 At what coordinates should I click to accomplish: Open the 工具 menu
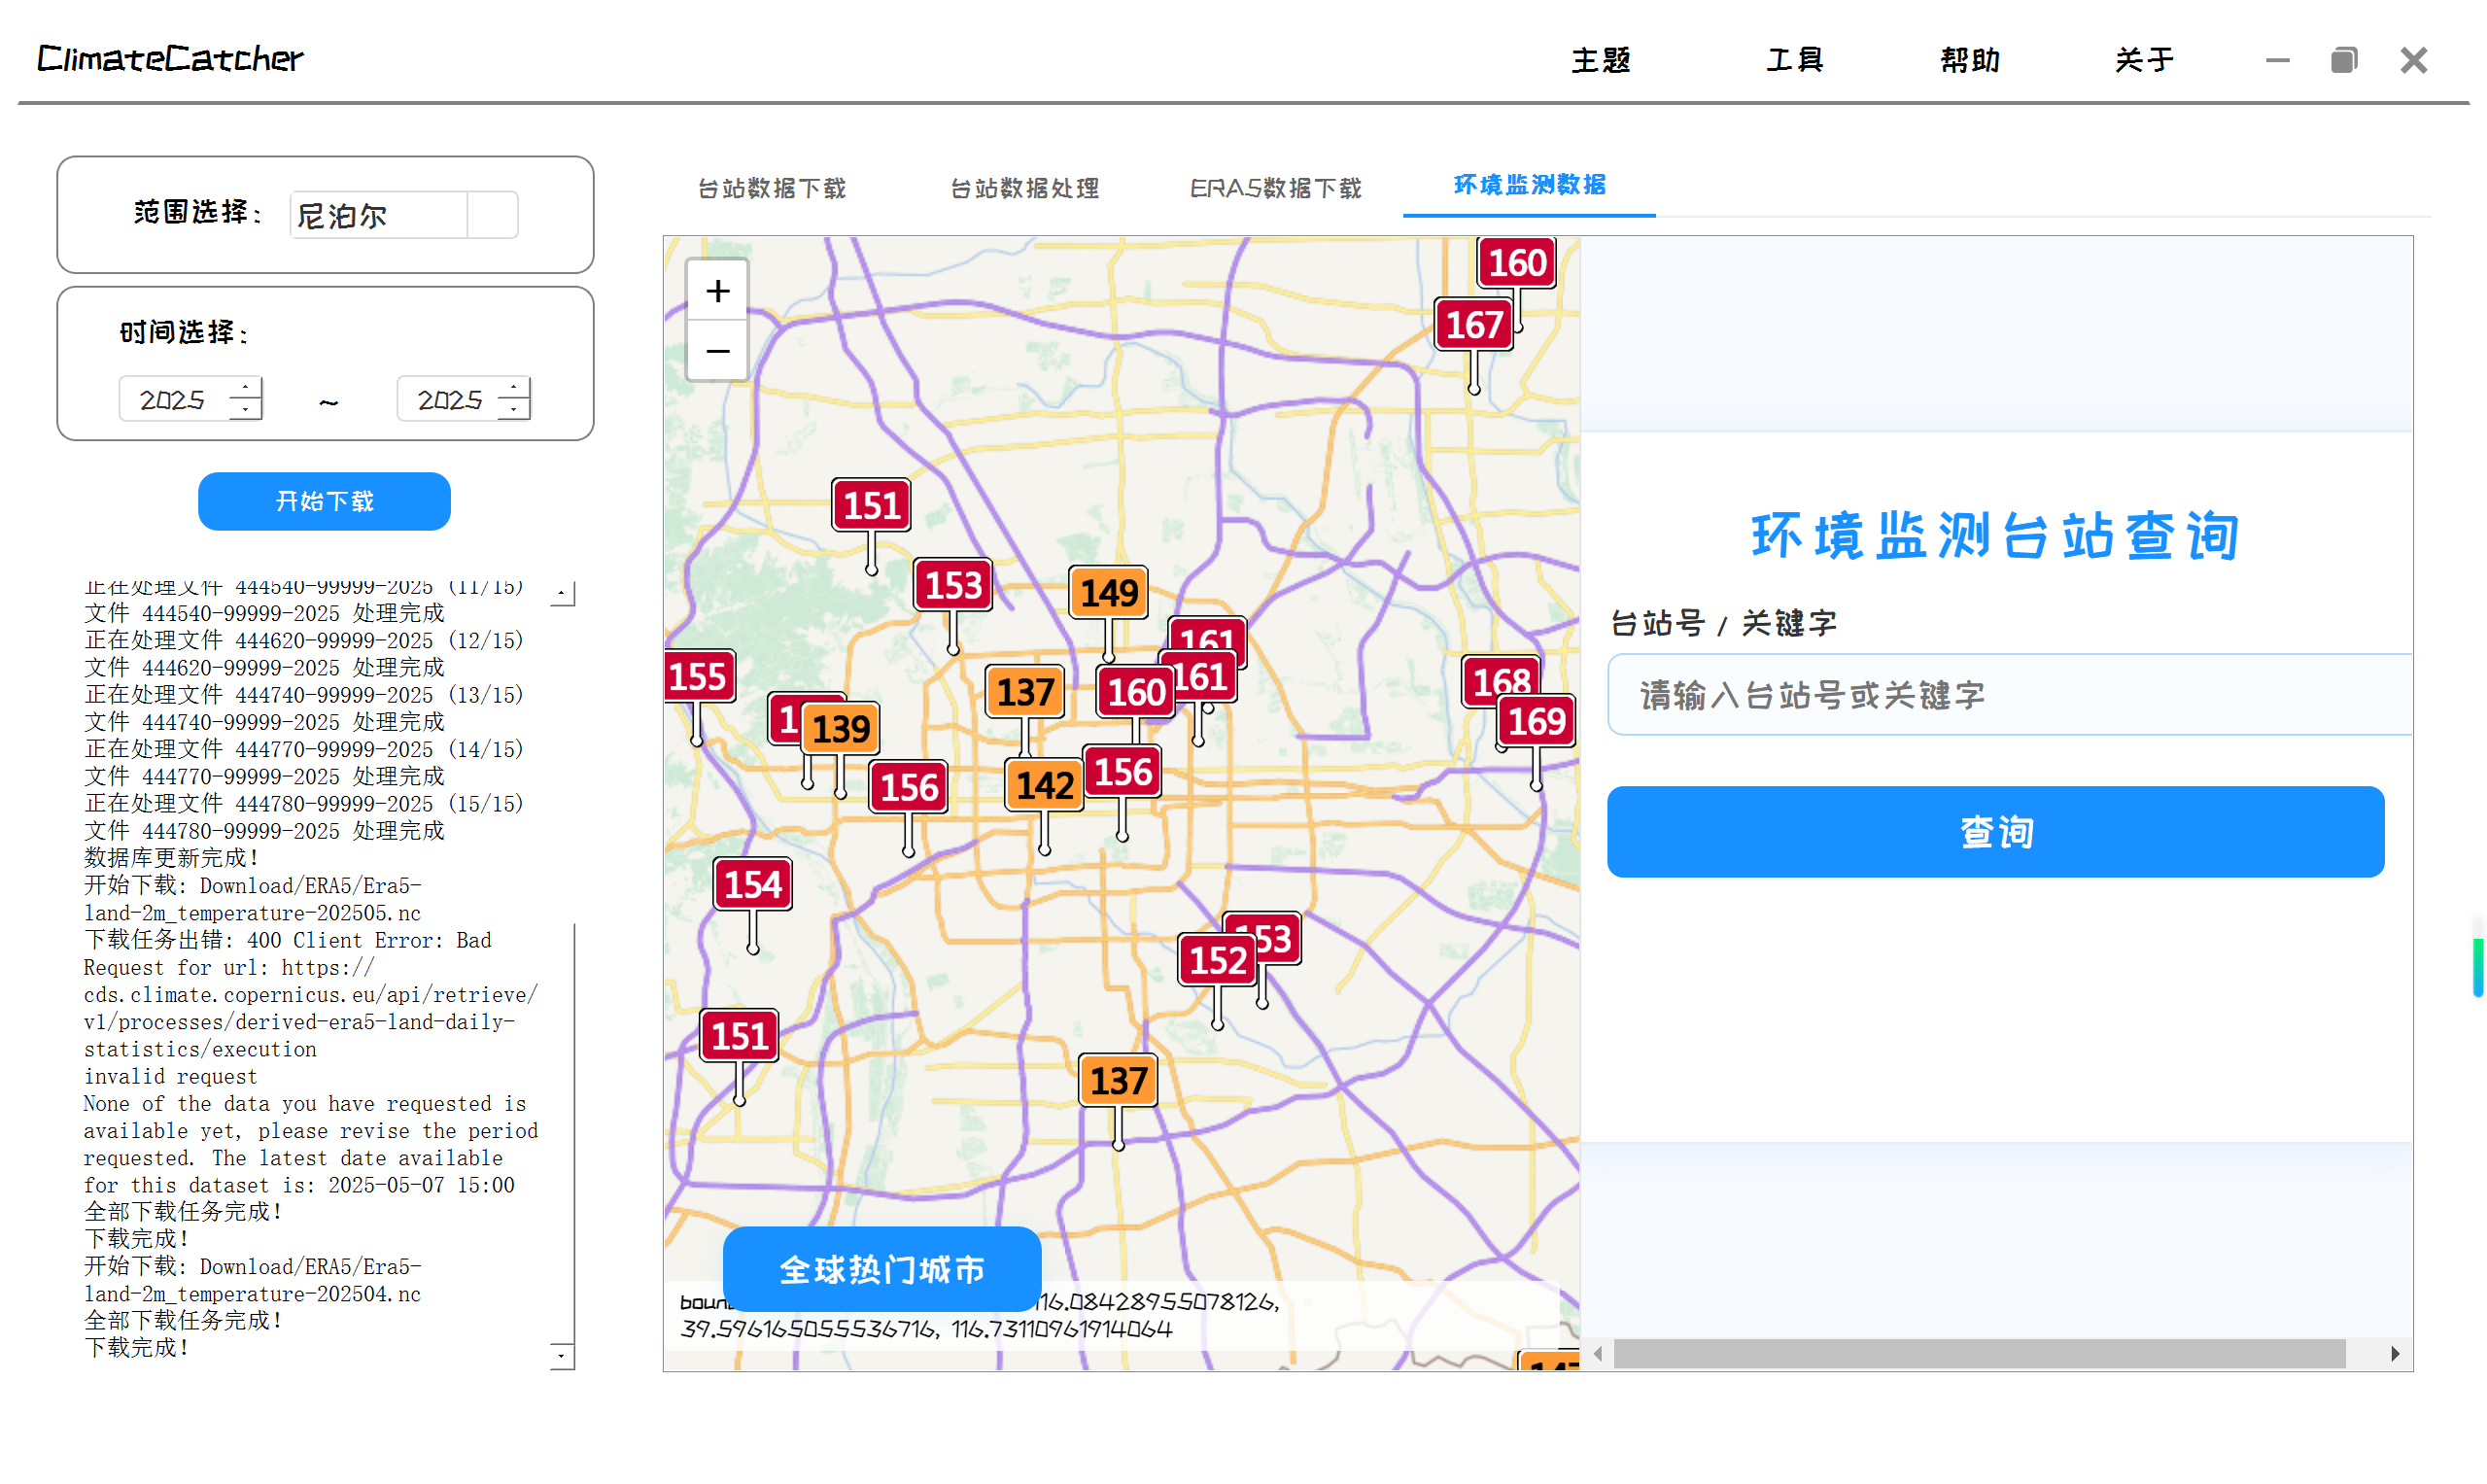[1794, 60]
